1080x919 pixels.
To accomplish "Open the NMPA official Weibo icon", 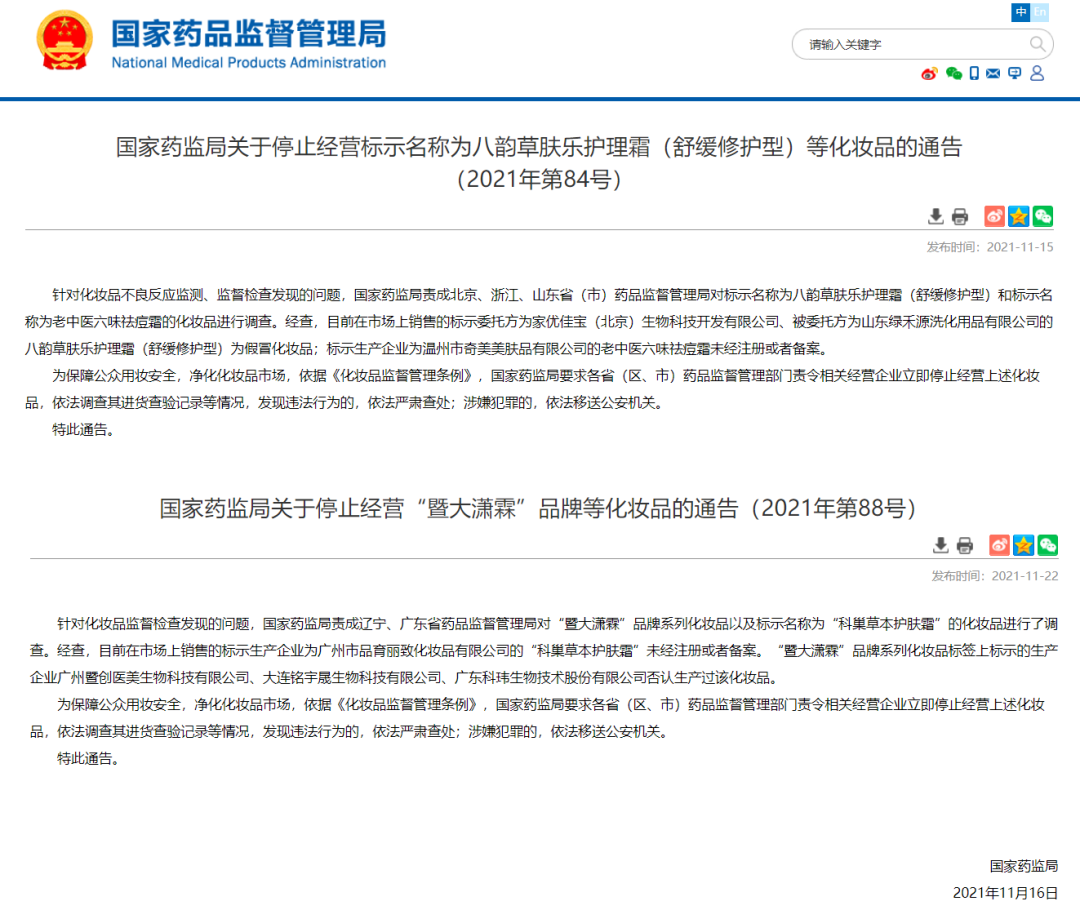I will [x=929, y=73].
